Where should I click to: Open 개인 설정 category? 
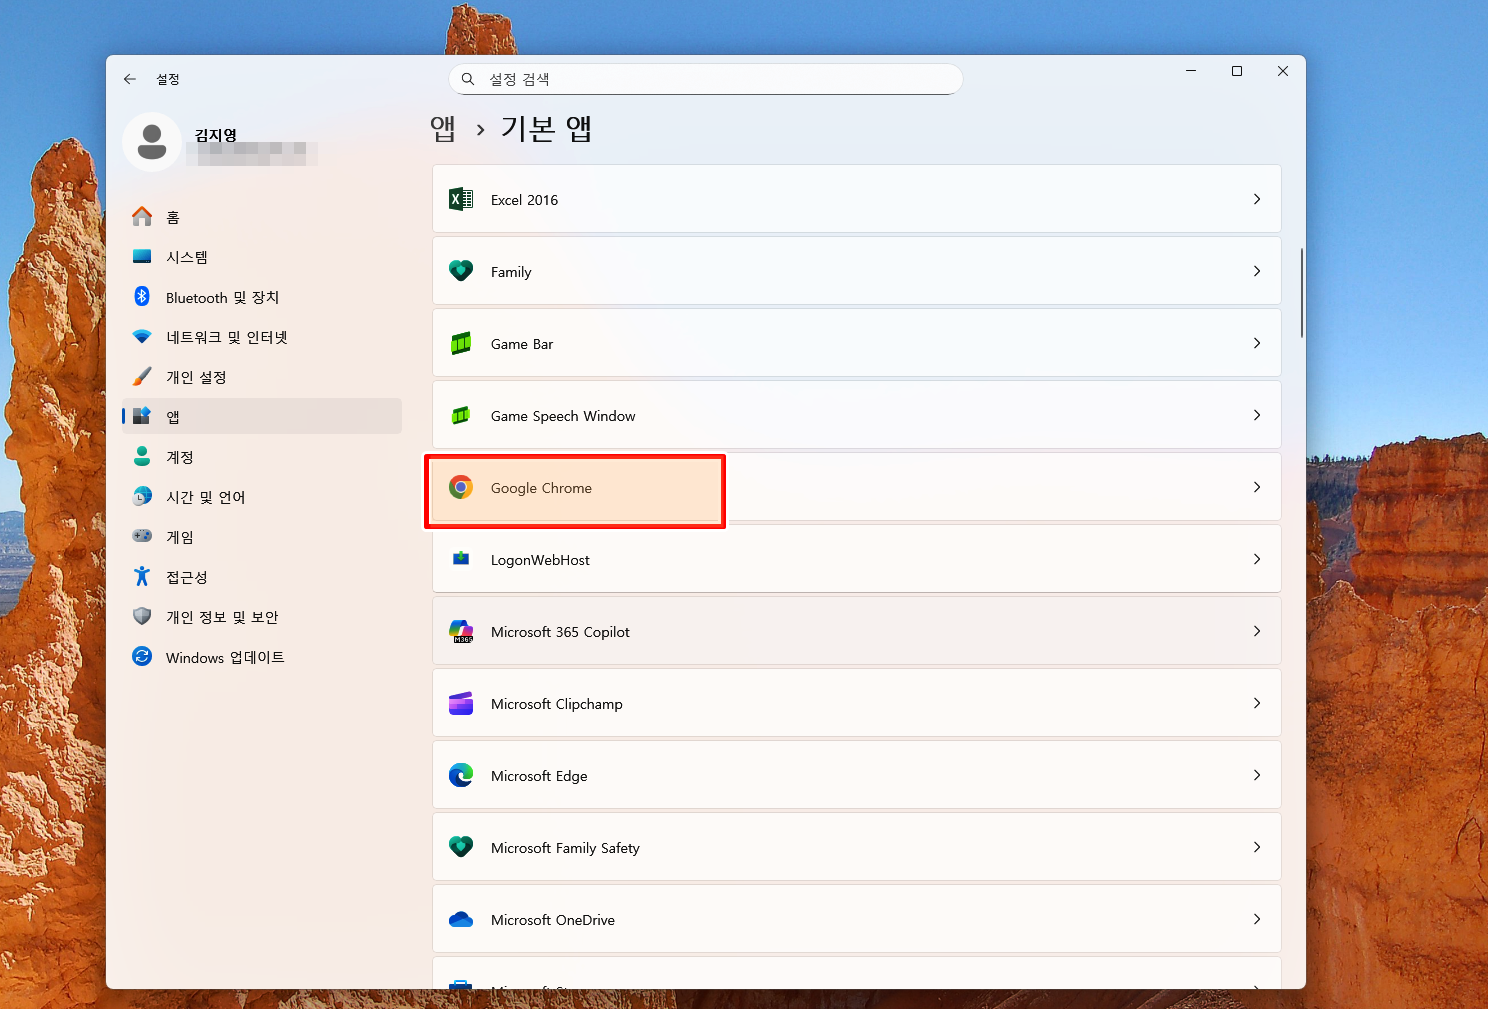(x=262, y=377)
